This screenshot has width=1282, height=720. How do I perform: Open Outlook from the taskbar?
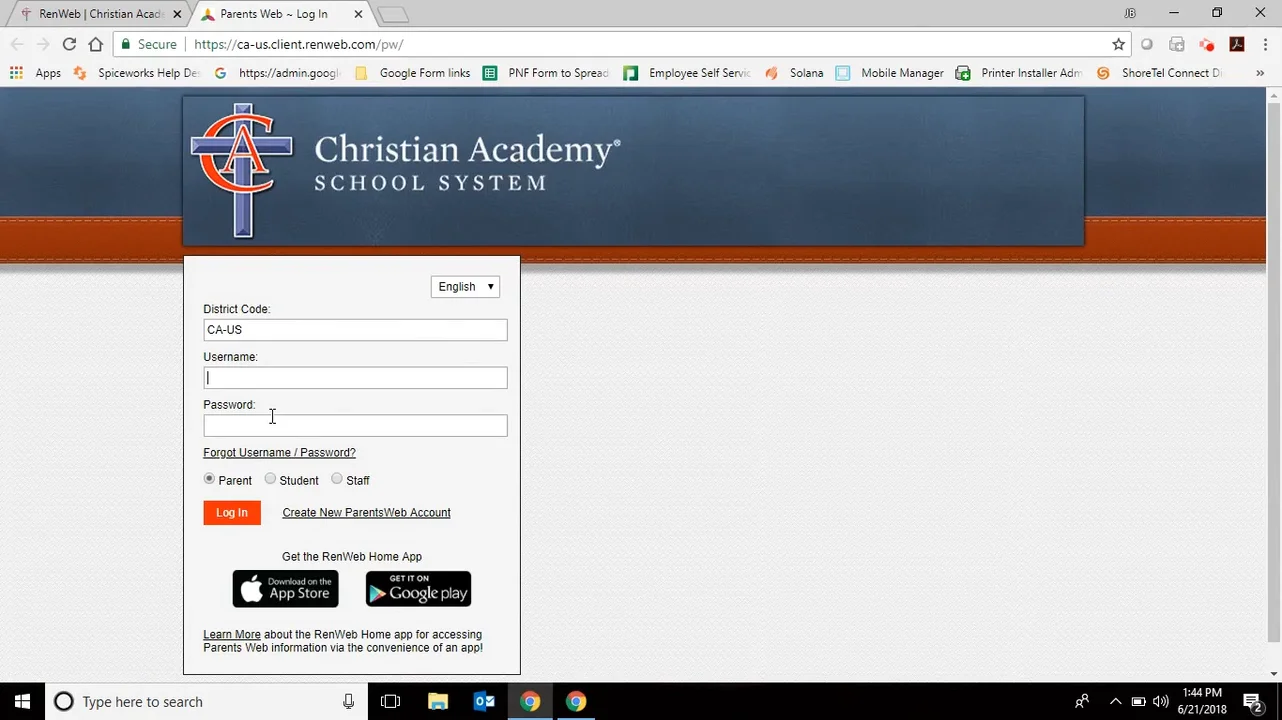[x=484, y=702]
